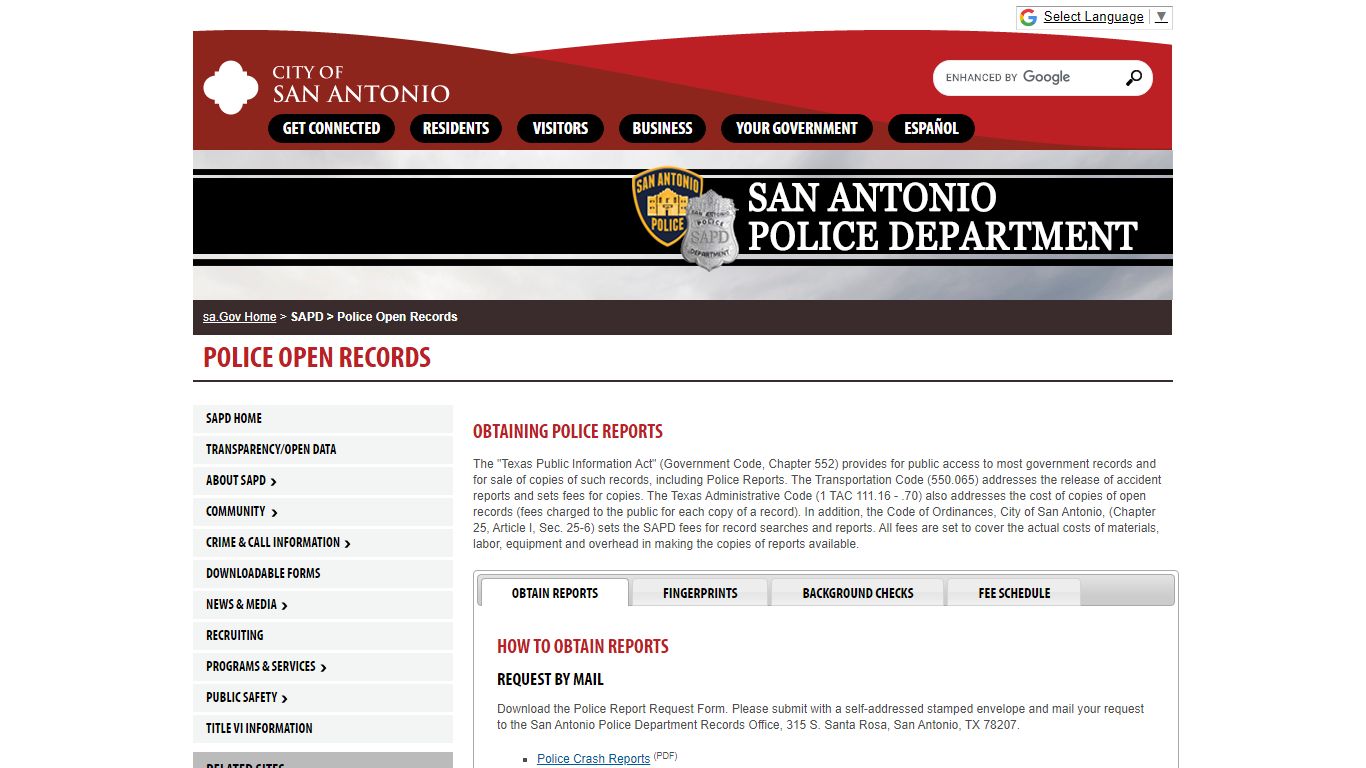This screenshot has width=1366, height=768.
Task: Click the Google branding in the search box
Action: pyautogui.click(x=1048, y=77)
